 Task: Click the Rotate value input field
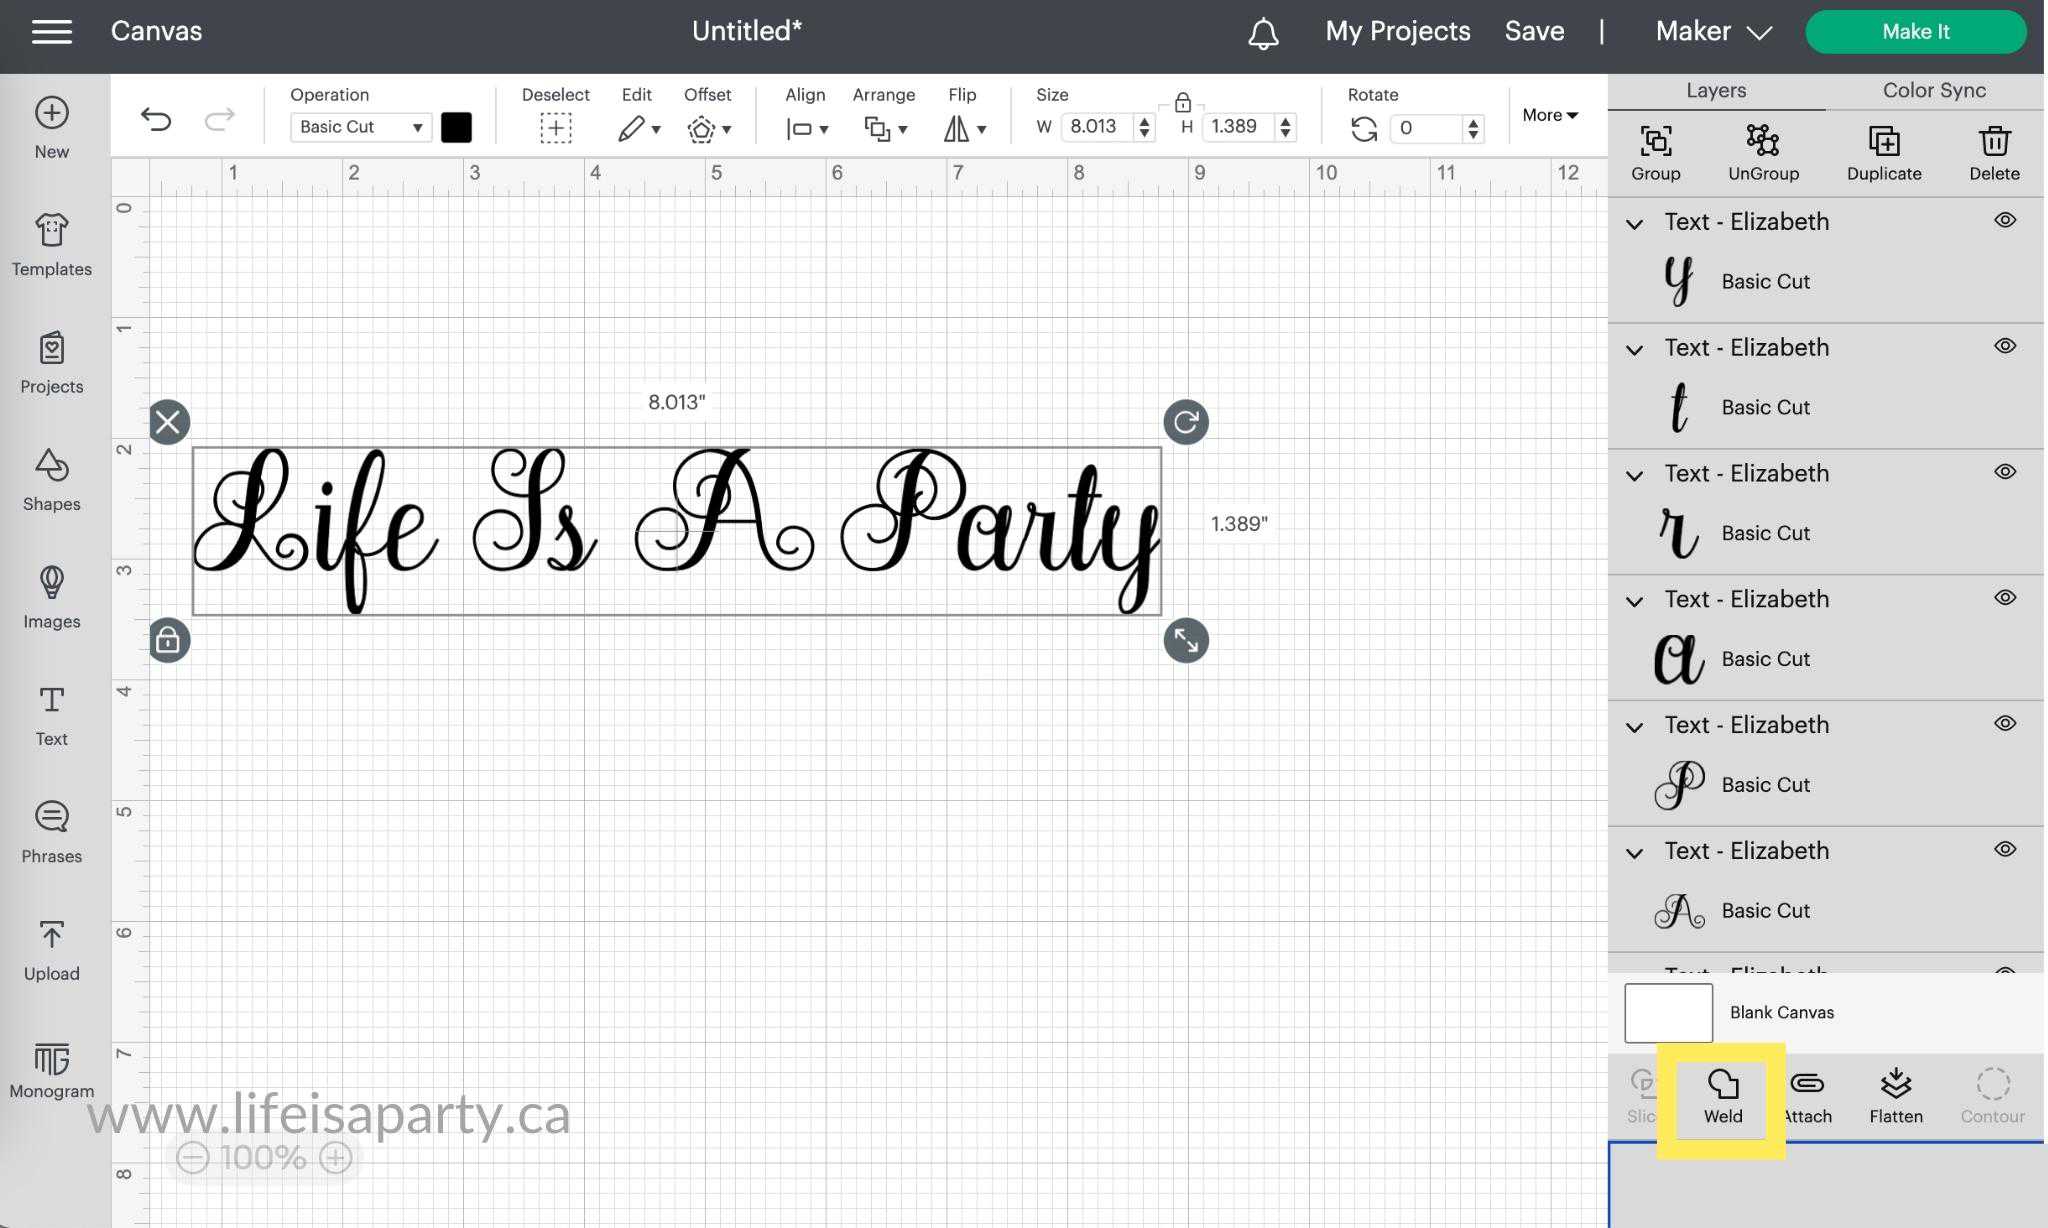(x=1426, y=128)
